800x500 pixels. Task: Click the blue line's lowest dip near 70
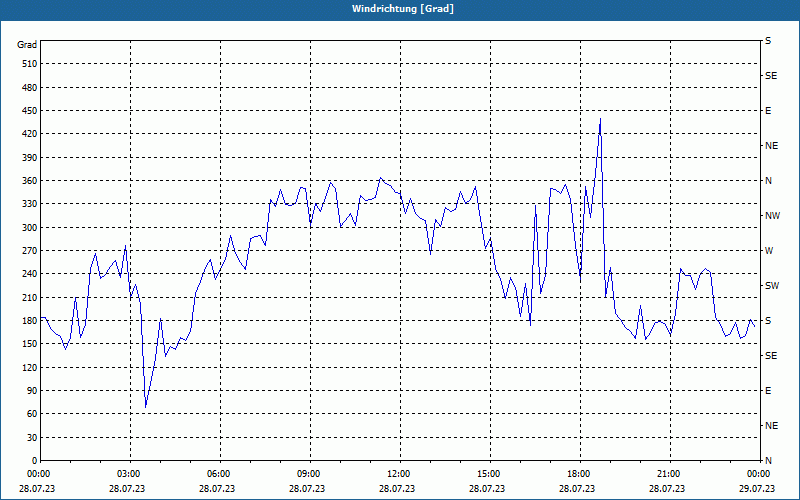tap(145, 407)
